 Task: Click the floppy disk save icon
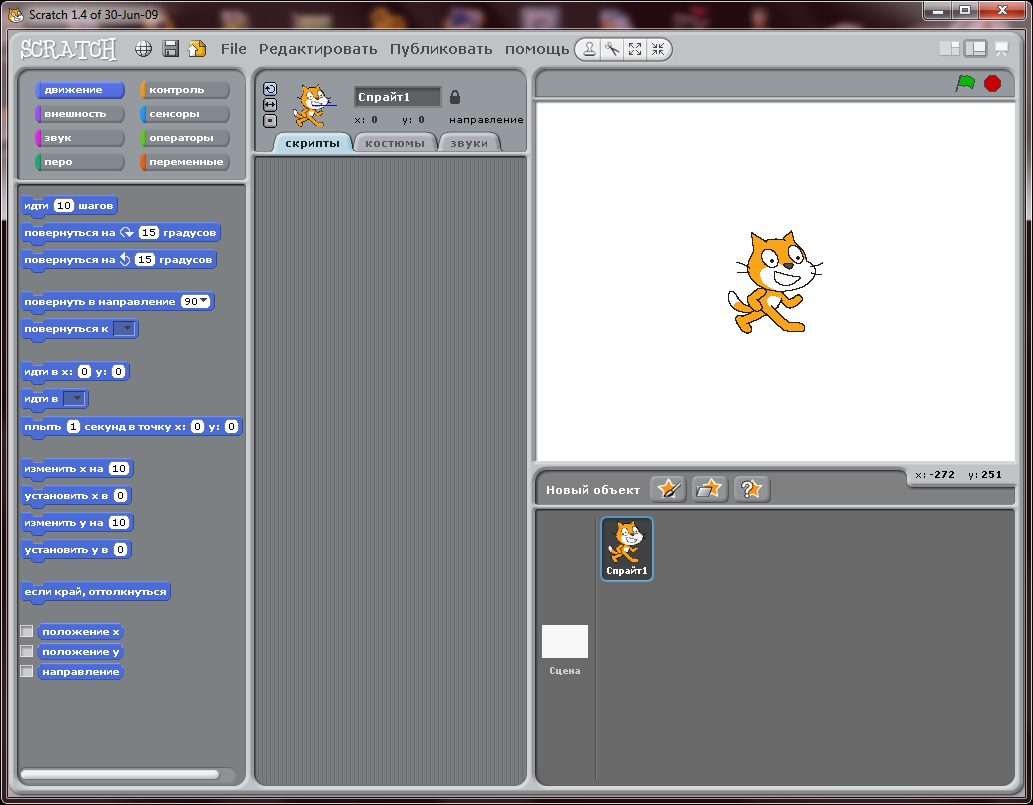point(171,49)
